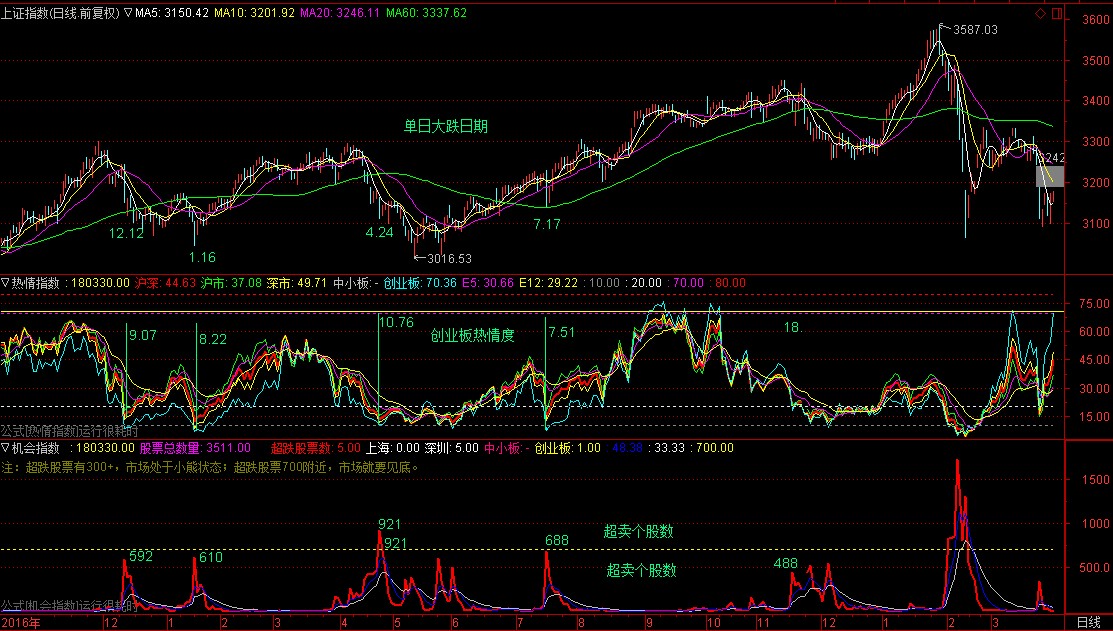Click the 488 peak label
The height and width of the screenshot is (631, 1113).
(786, 564)
